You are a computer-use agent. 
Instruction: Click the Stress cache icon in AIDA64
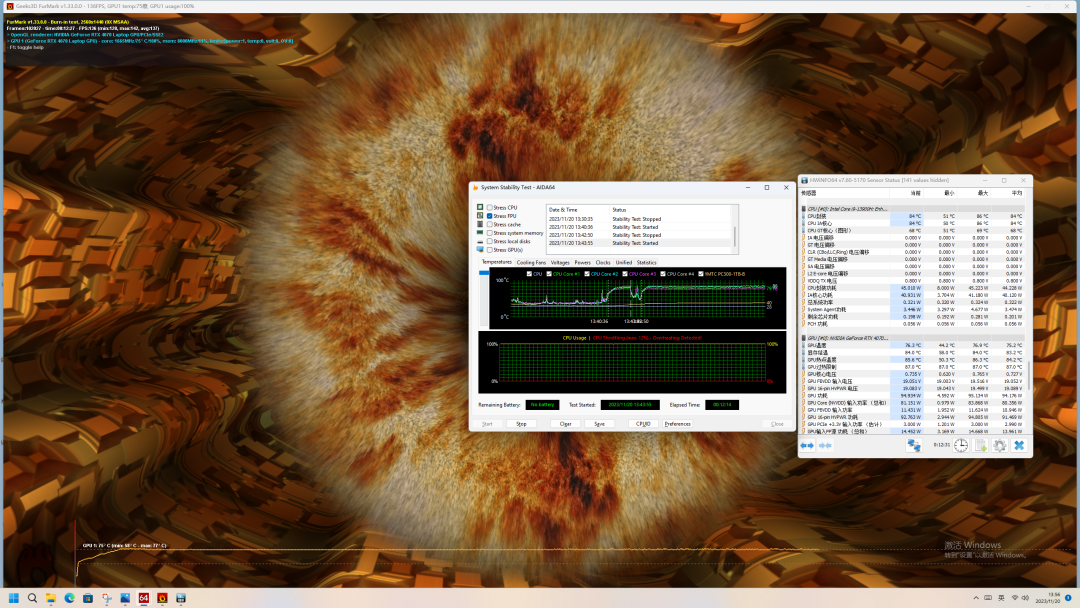480,224
